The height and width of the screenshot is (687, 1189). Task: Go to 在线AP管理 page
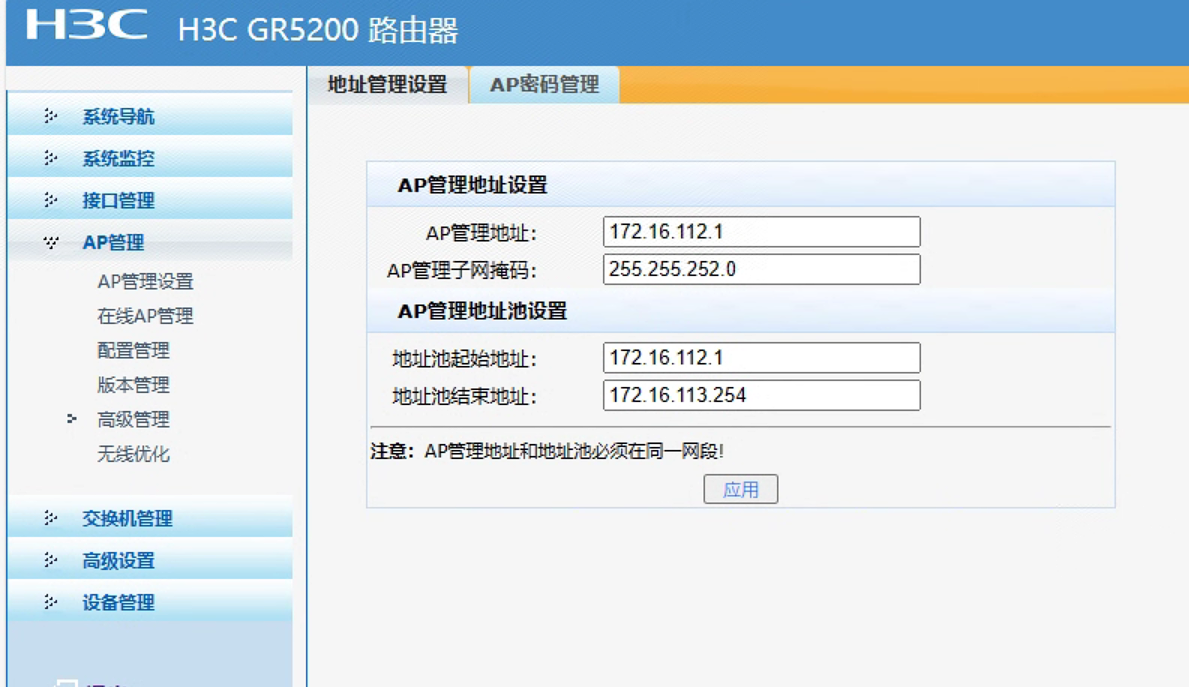[x=145, y=315]
